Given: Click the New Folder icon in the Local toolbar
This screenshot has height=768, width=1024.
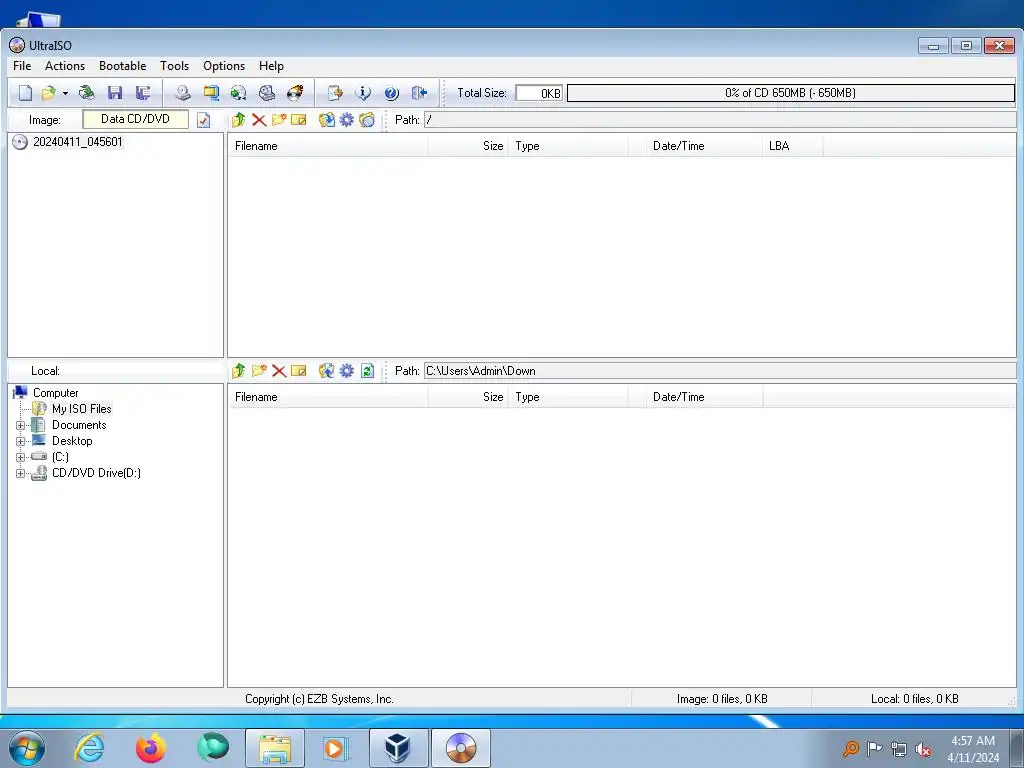Looking at the screenshot, I should [259, 371].
